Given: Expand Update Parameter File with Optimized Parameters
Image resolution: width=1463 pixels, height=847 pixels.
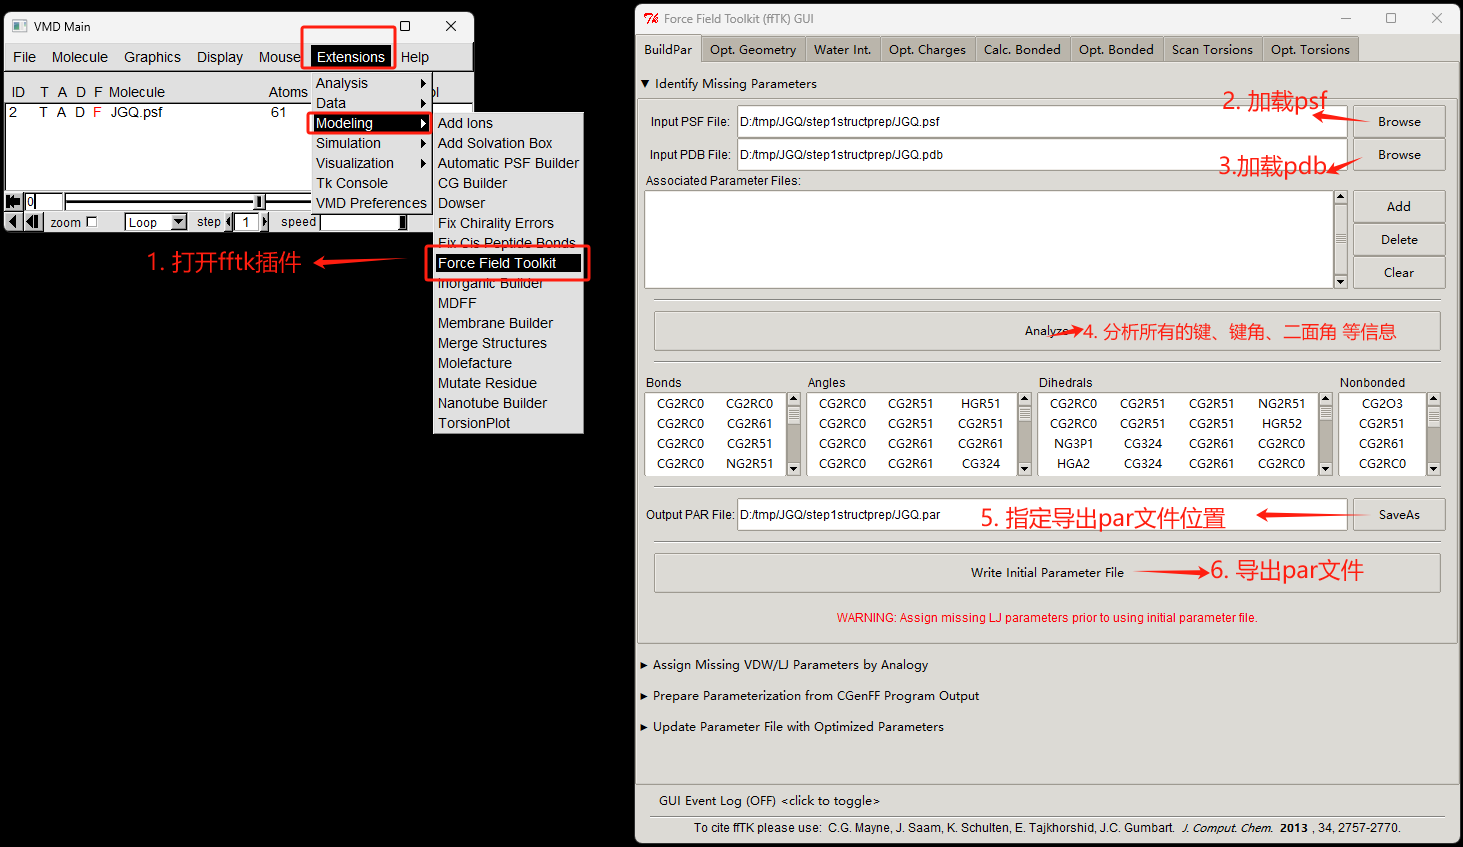Looking at the screenshot, I should (x=792, y=727).
